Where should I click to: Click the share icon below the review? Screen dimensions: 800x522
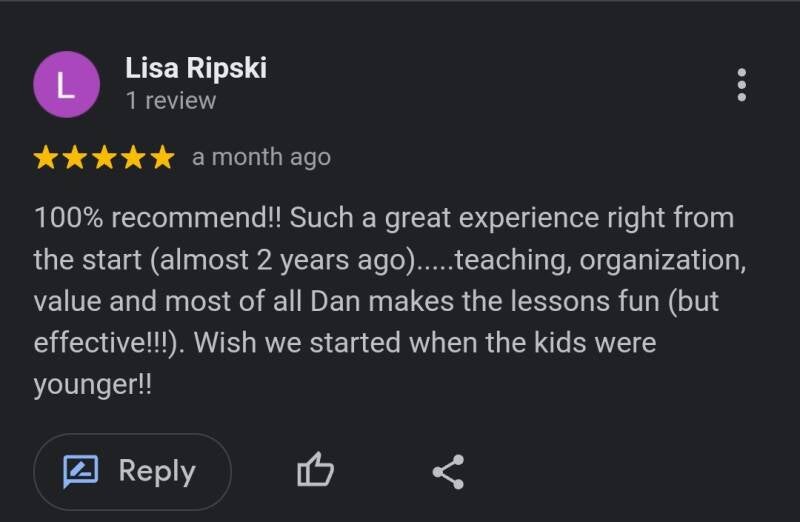[448, 471]
